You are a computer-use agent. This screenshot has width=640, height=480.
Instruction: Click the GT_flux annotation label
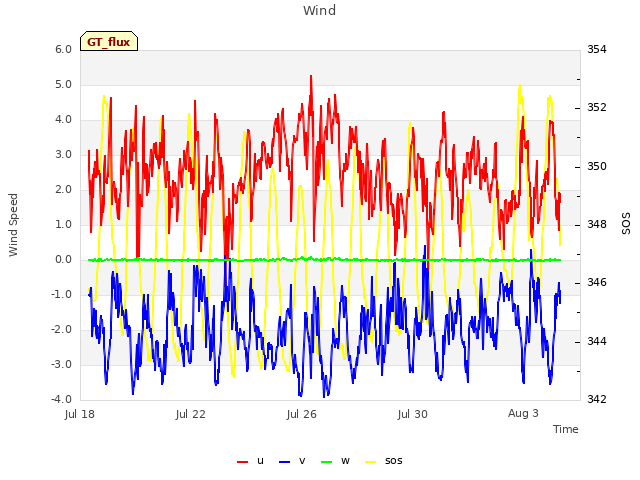(109, 41)
